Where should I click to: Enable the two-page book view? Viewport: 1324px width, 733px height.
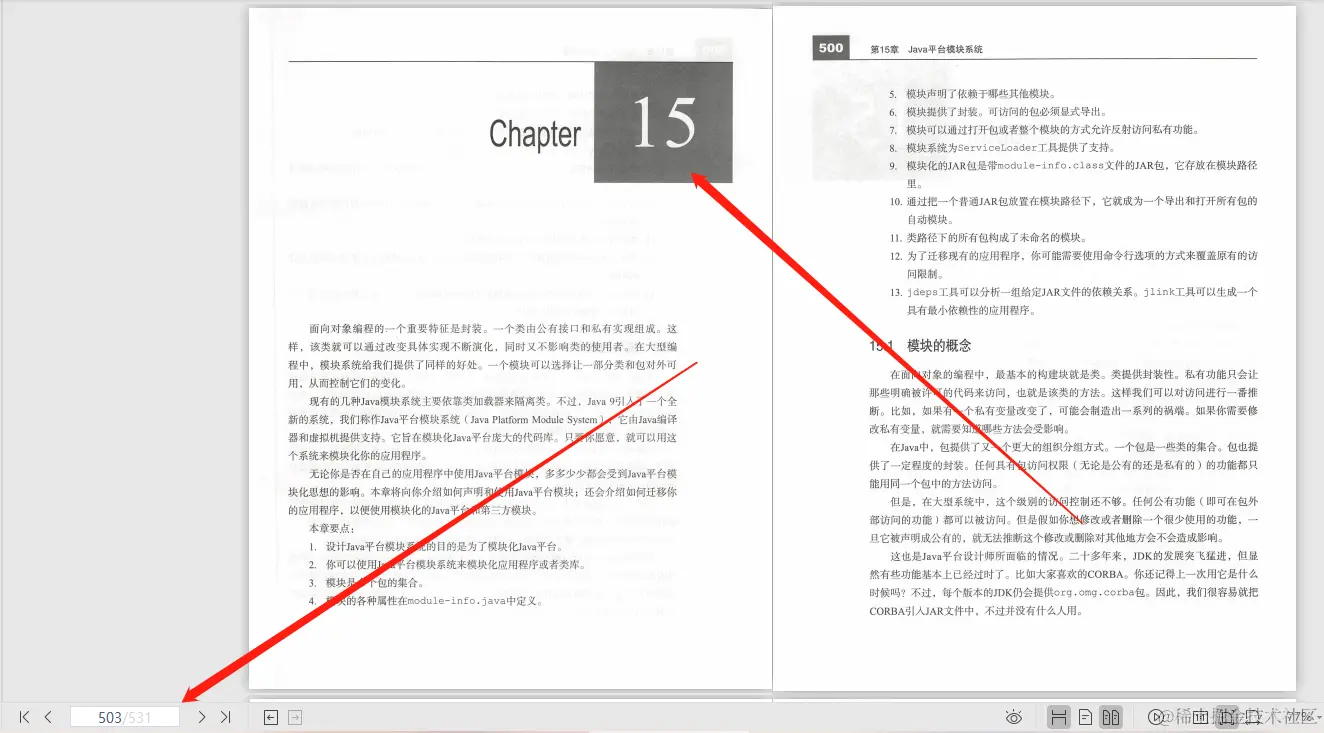coord(1111,716)
